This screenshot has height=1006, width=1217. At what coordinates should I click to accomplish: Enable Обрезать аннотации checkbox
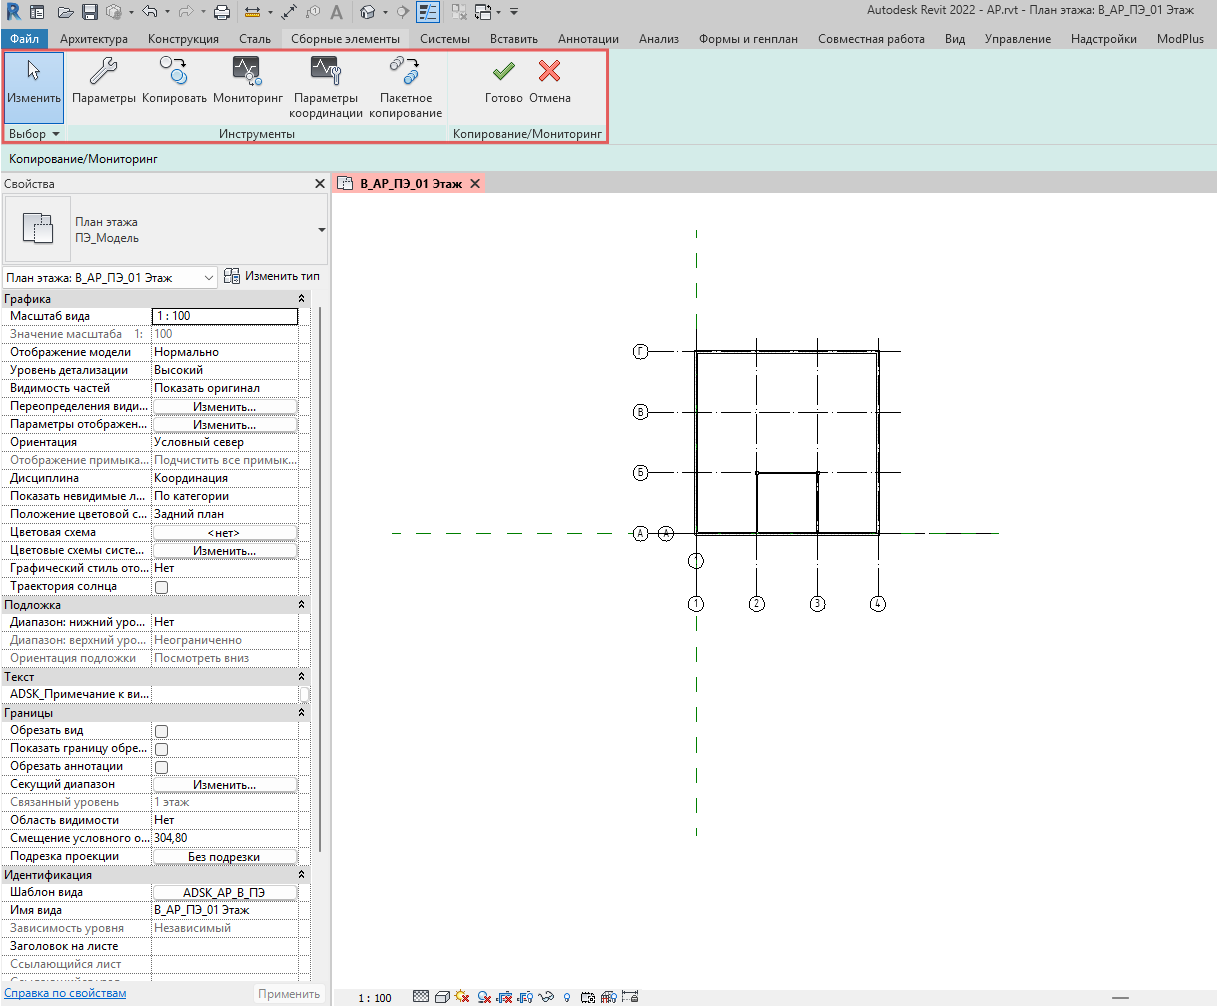point(161,767)
